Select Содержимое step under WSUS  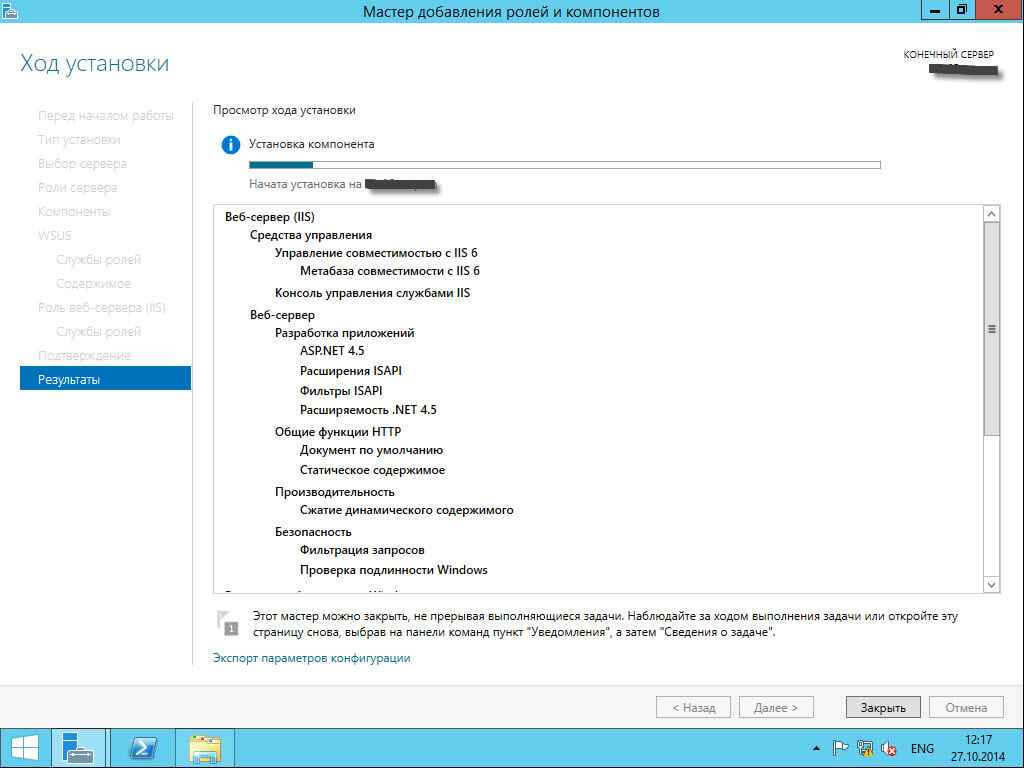(x=93, y=283)
